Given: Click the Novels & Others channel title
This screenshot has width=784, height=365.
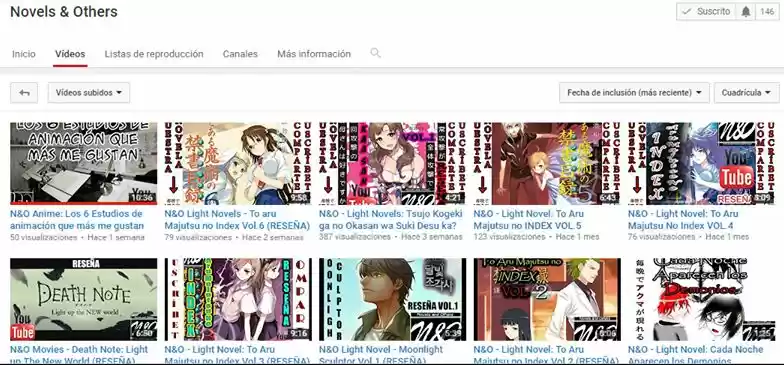Looking at the screenshot, I should (x=64, y=12).
